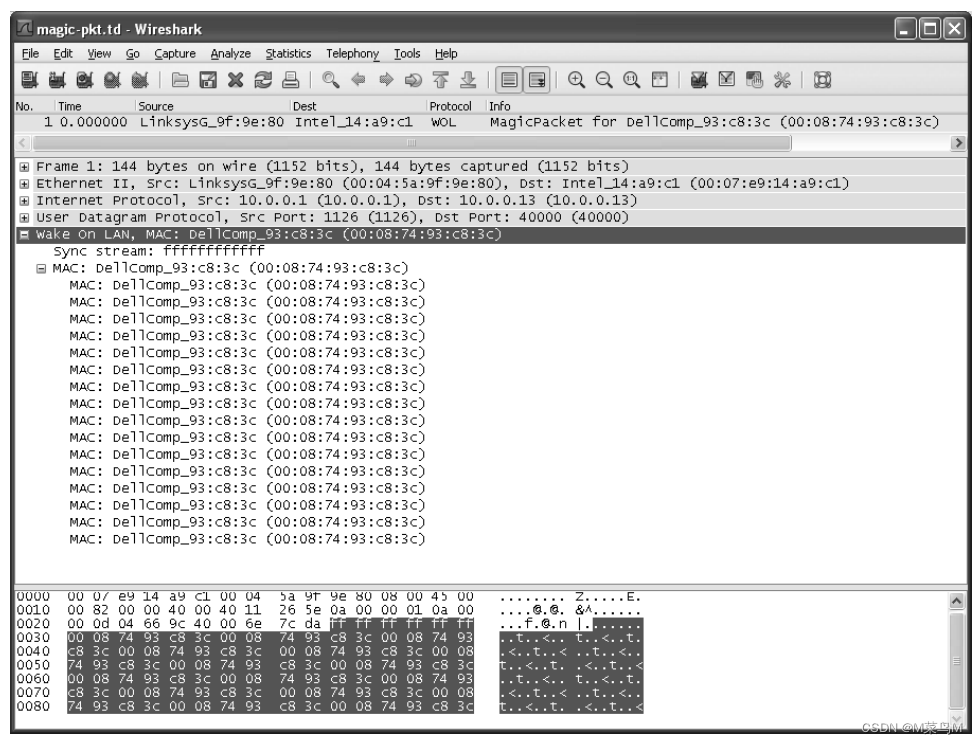Select packet 1 MagicPacket row

[490, 122]
